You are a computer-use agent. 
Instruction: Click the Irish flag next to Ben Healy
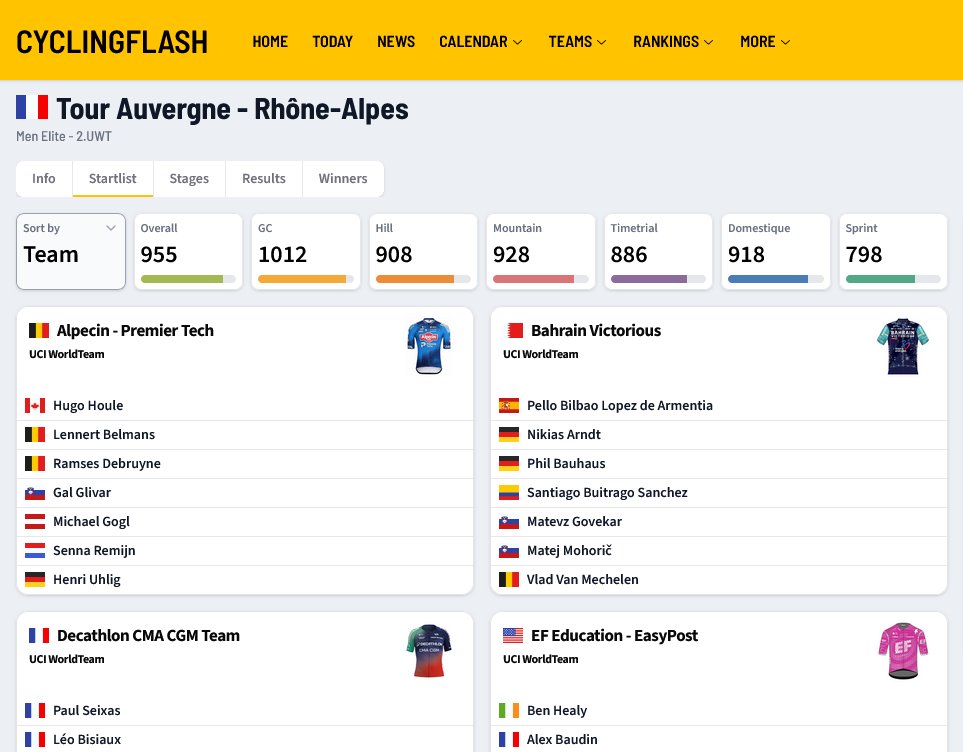coord(509,710)
